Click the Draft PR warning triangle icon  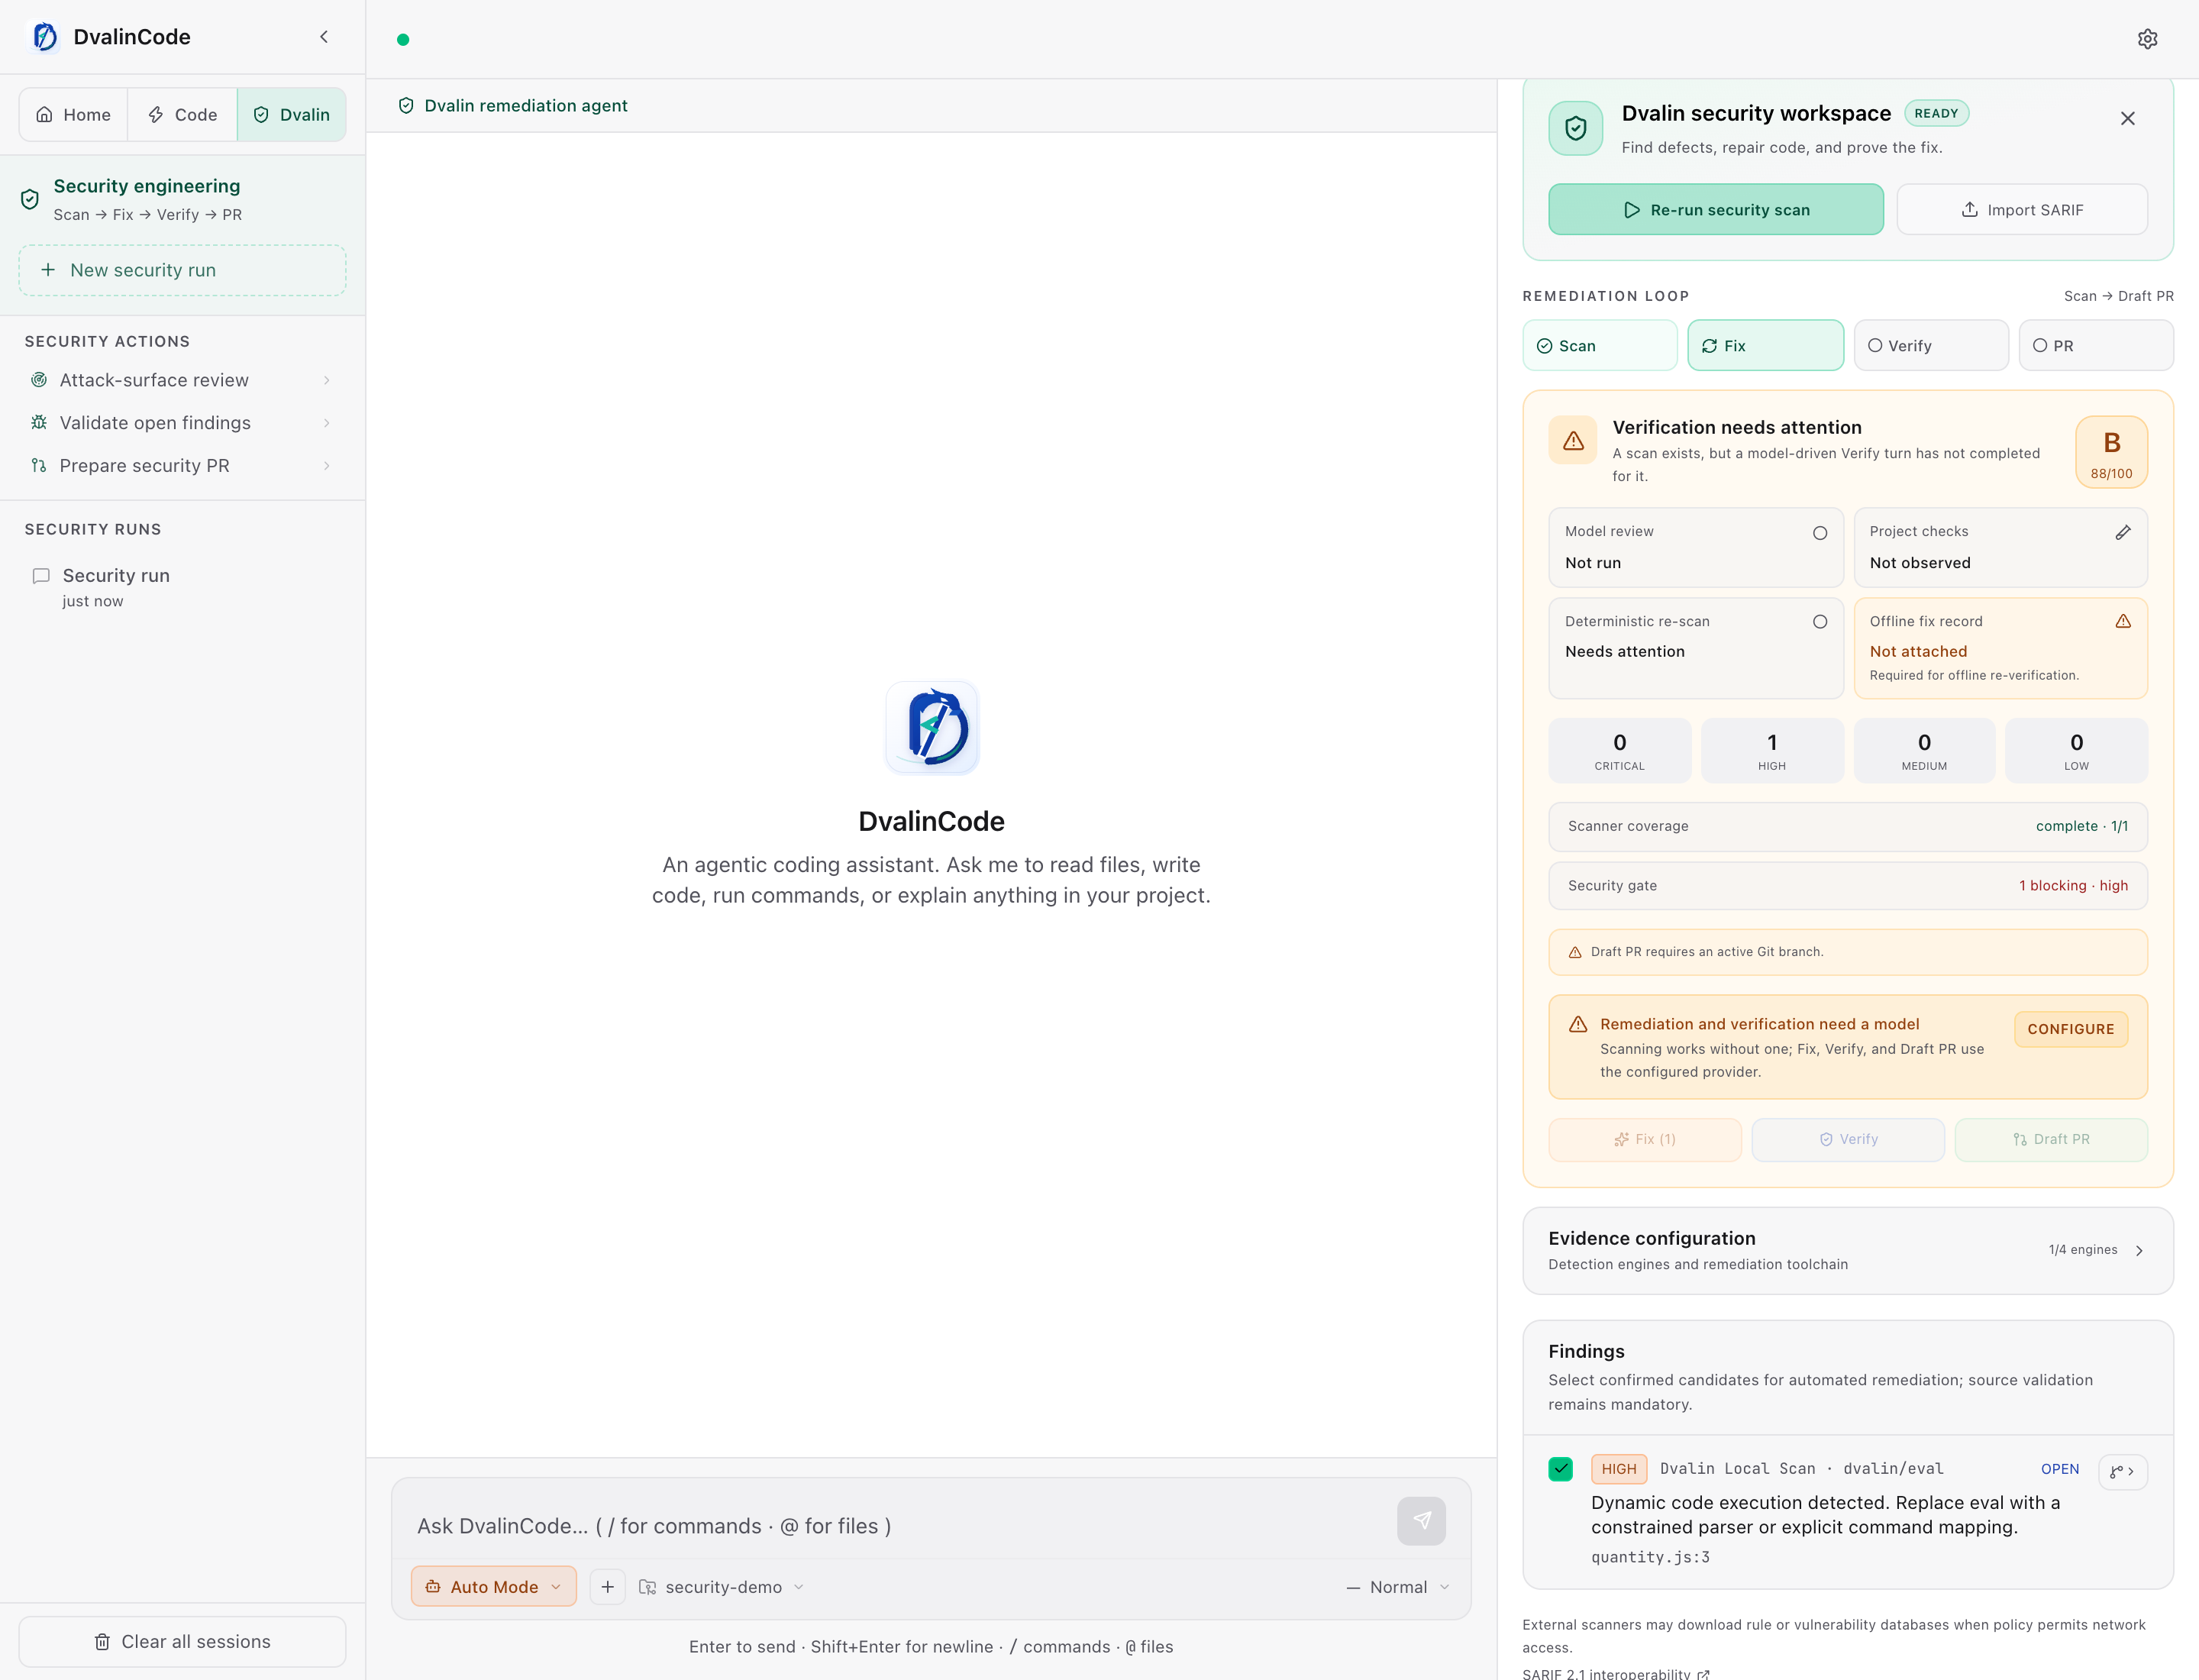pyautogui.click(x=1575, y=952)
